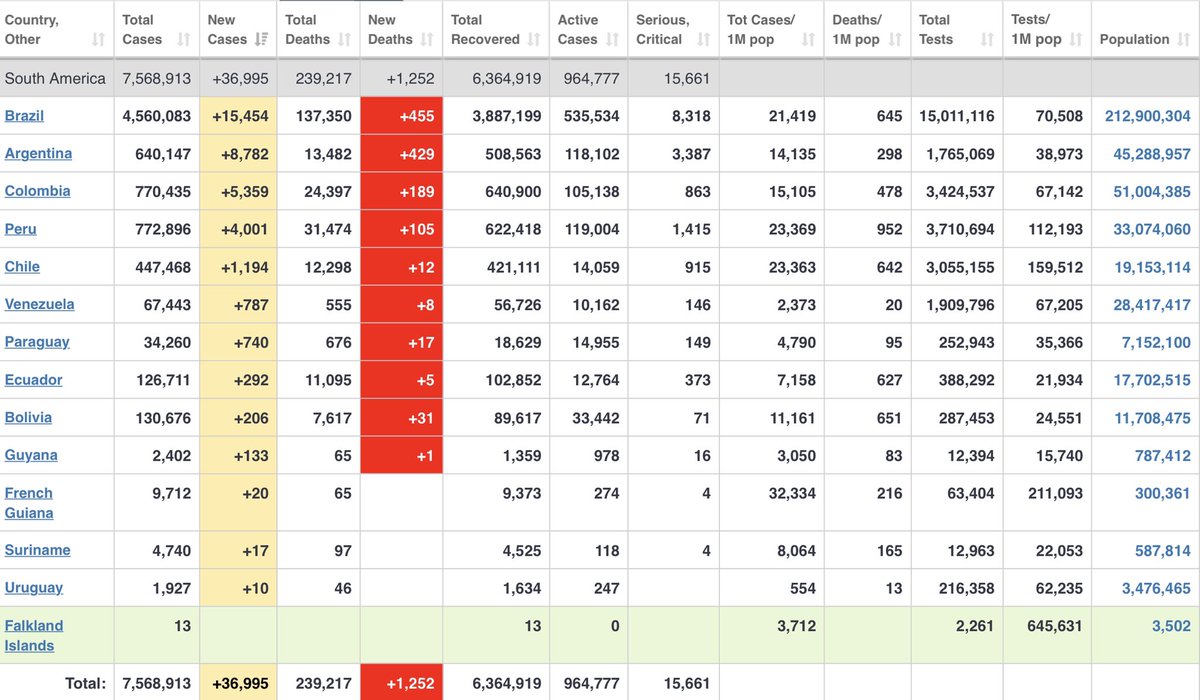Open Ecuador population link 17,702,515
The width and height of the screenshot is (1200, 700).
pos(1152,380)
